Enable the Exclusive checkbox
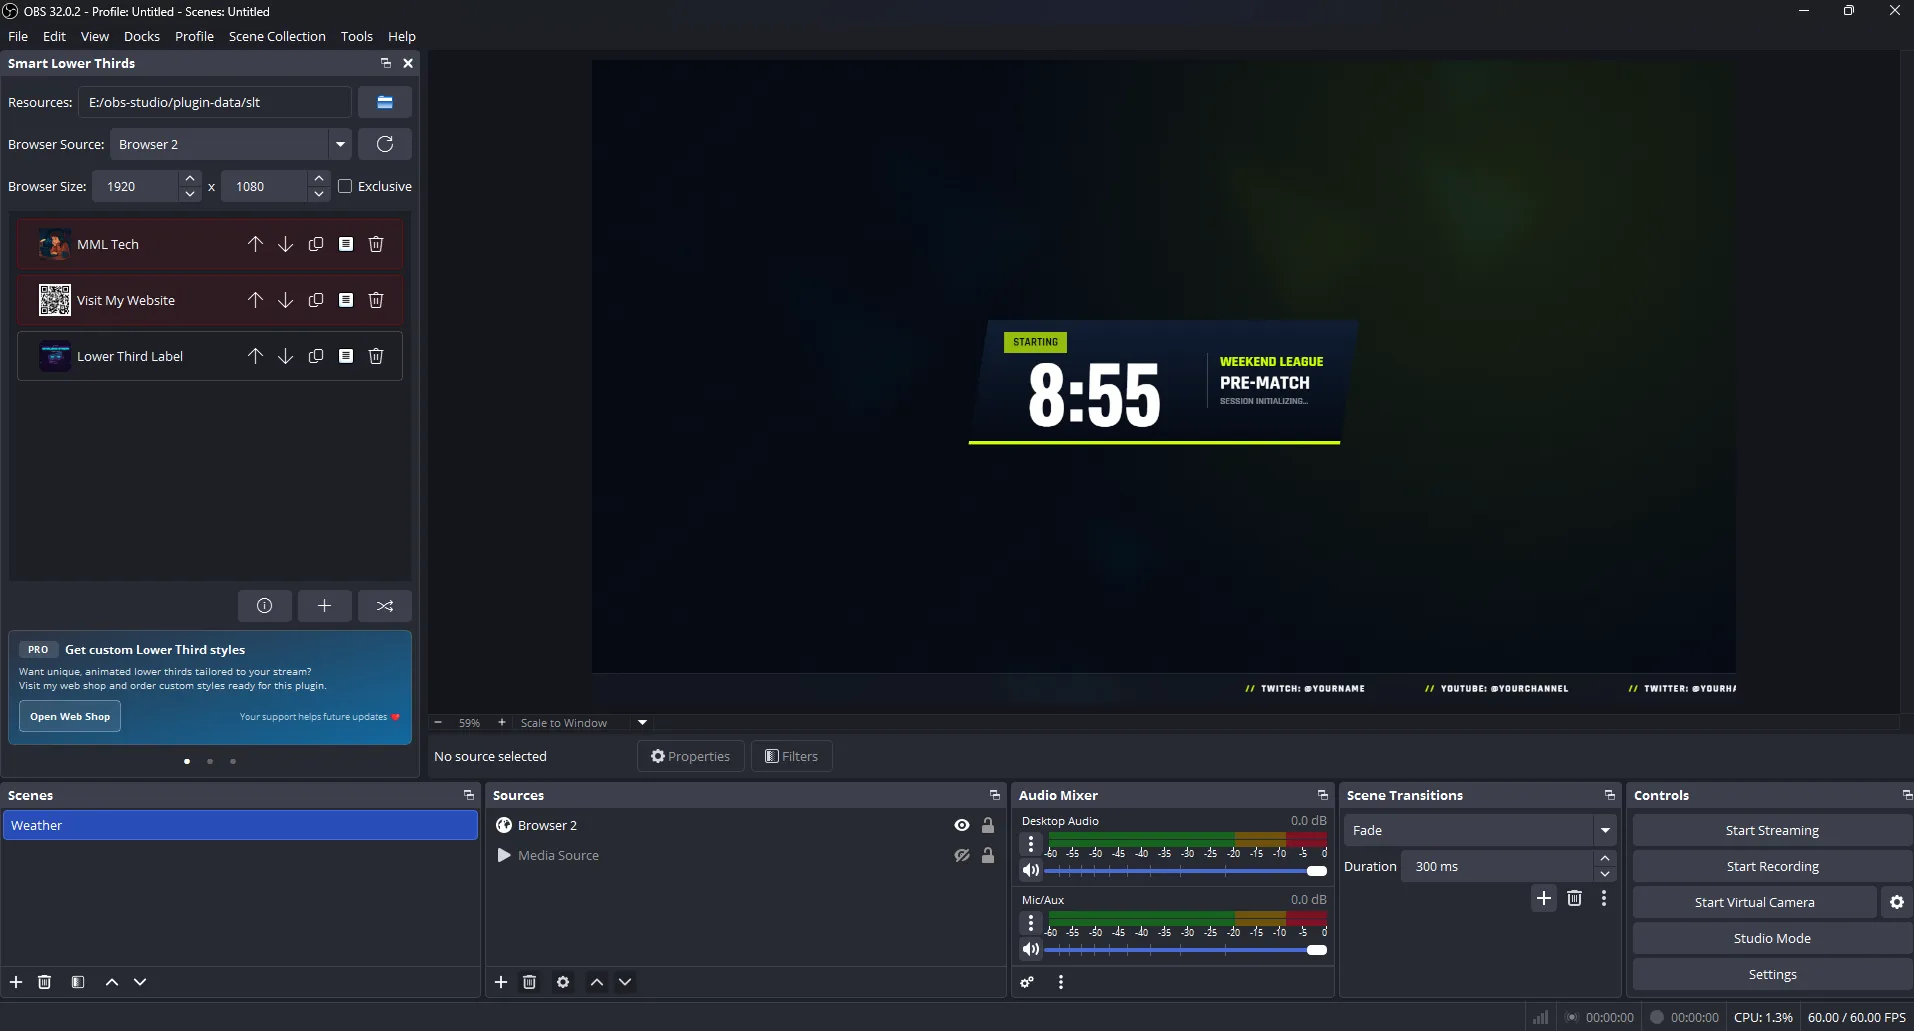Image resolution: width=1914 pixels, height=1031 pixels. coord(344,186)
